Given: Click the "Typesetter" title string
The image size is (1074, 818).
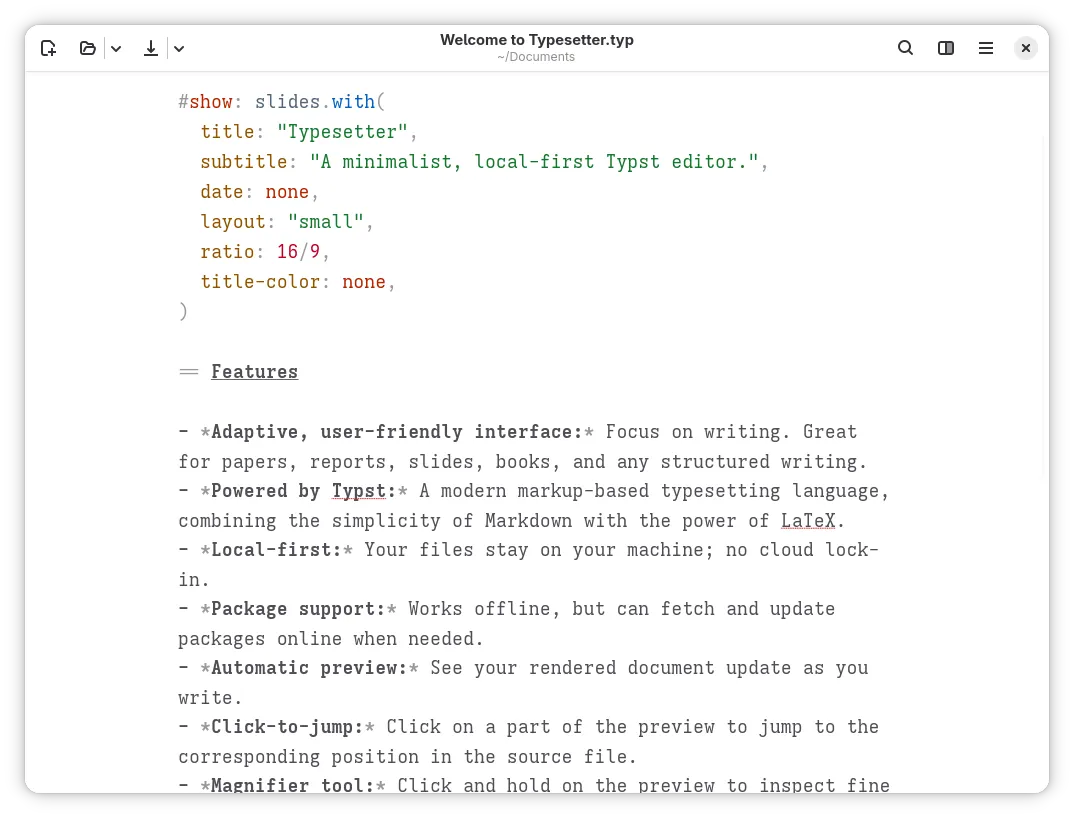Looking at the screenshot, I should [342, 131].
